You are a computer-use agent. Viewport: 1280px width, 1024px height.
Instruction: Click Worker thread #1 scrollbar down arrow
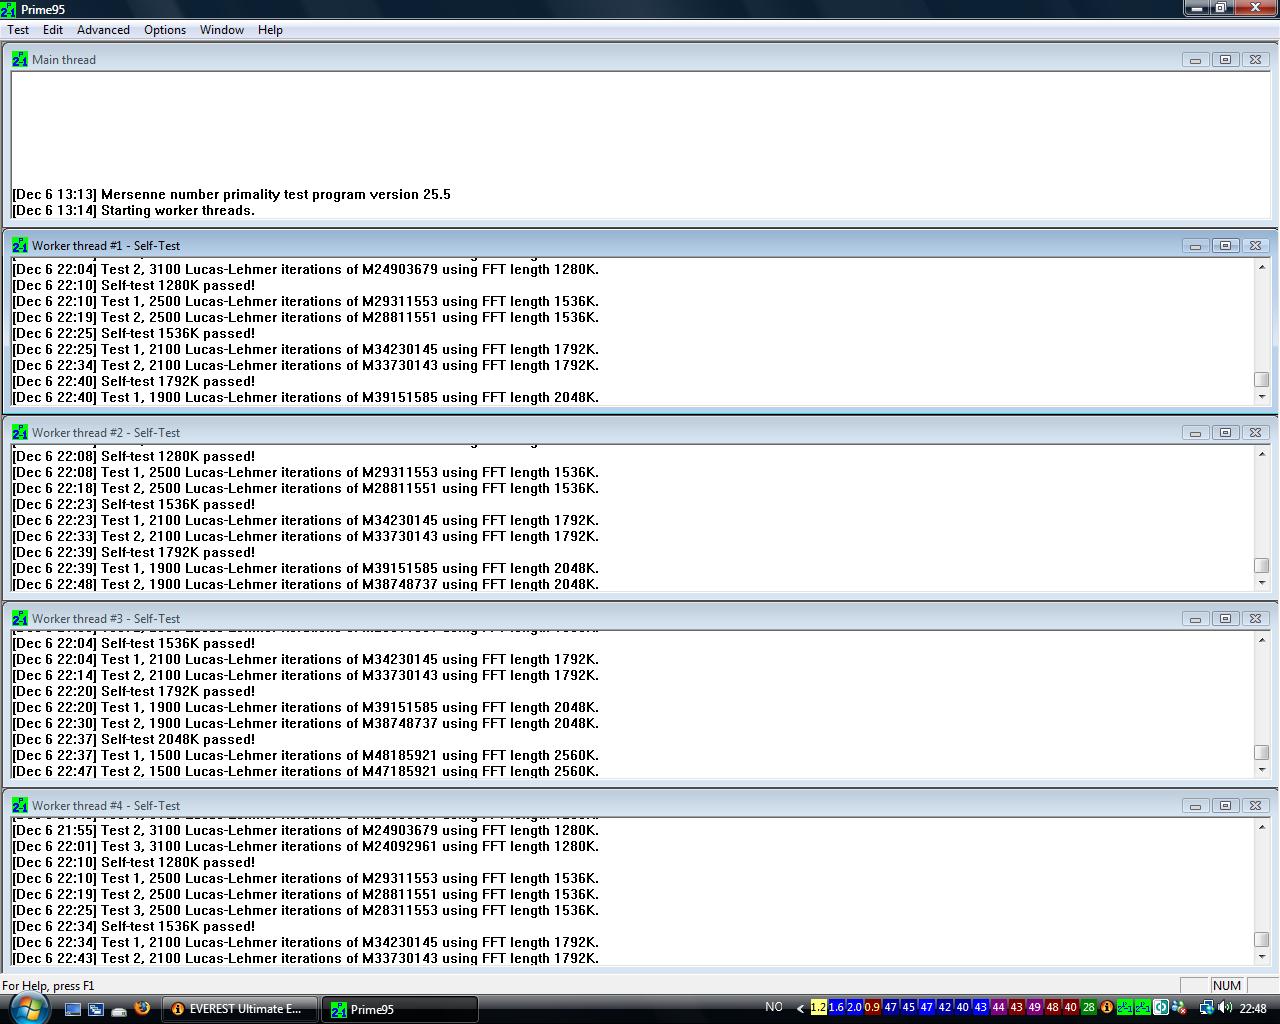pyautogui.click(x=1262, y=397)
